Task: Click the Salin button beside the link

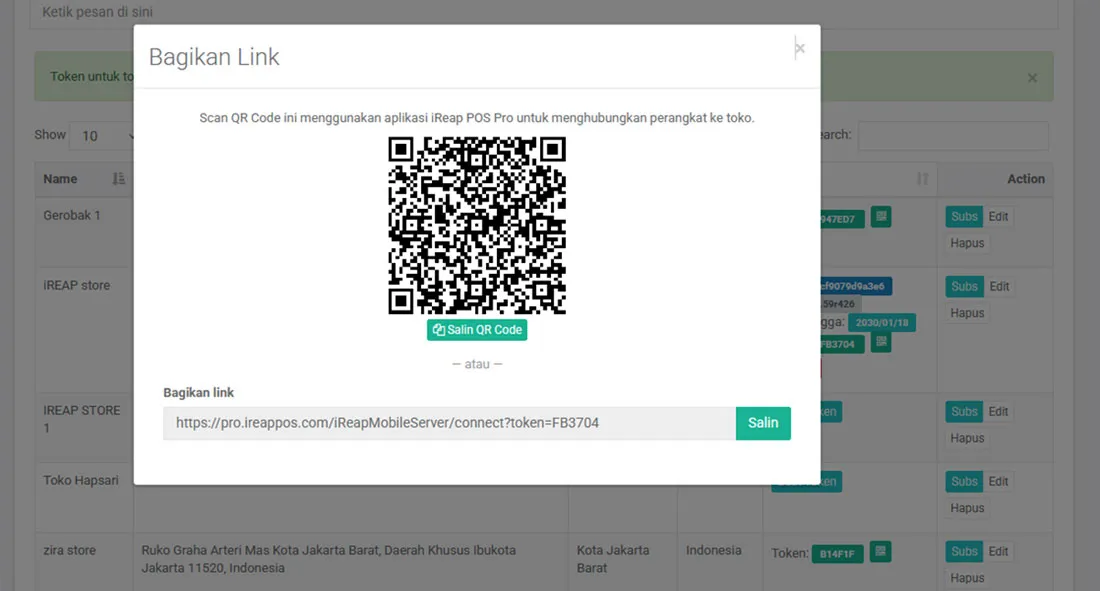Action: click(763, 423)
